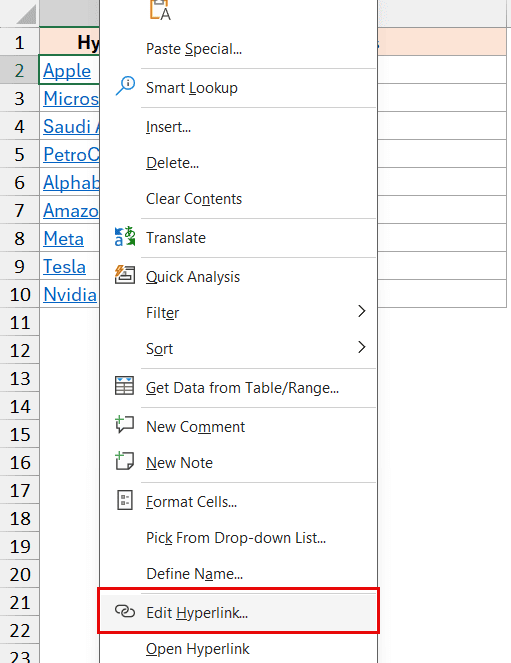Select row header 17
Viewport: 511px width, 663px height.
[19, 490]
